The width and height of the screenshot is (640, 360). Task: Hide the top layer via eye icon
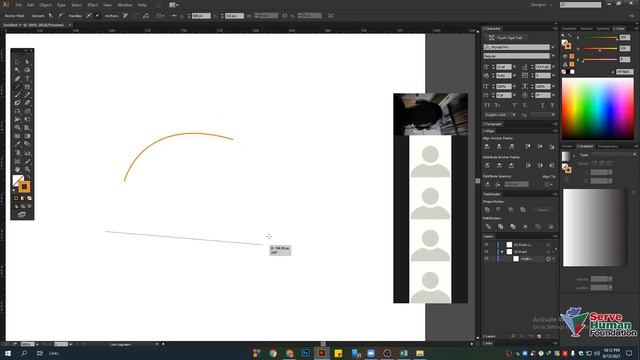(x=486, y=244)
